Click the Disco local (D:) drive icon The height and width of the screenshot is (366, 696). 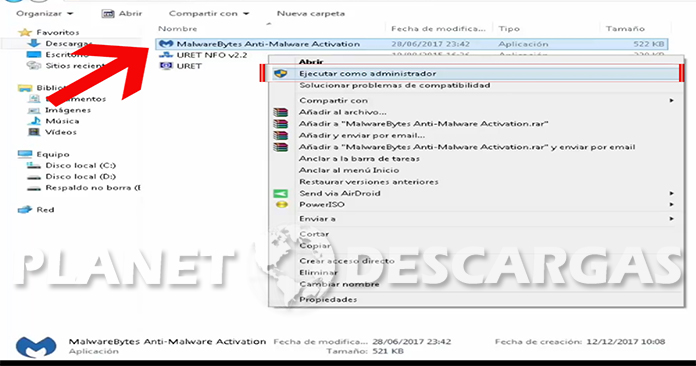34,177
